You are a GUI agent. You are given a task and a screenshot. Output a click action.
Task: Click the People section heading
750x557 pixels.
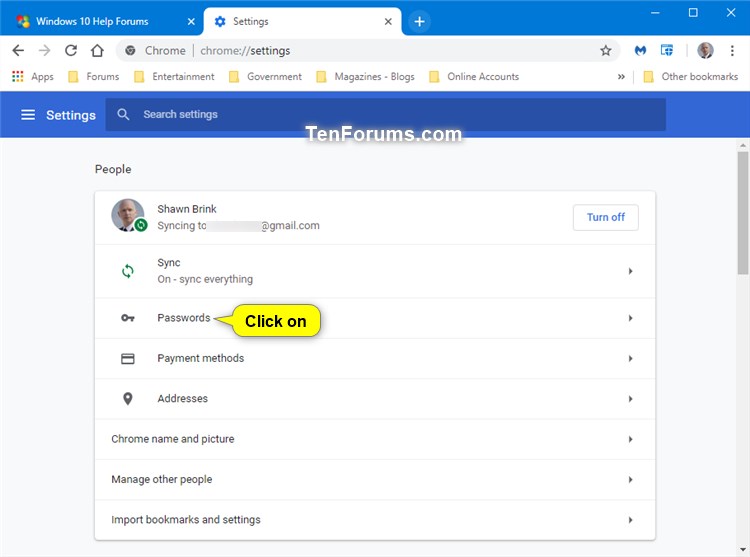click(x=113, y=169)
